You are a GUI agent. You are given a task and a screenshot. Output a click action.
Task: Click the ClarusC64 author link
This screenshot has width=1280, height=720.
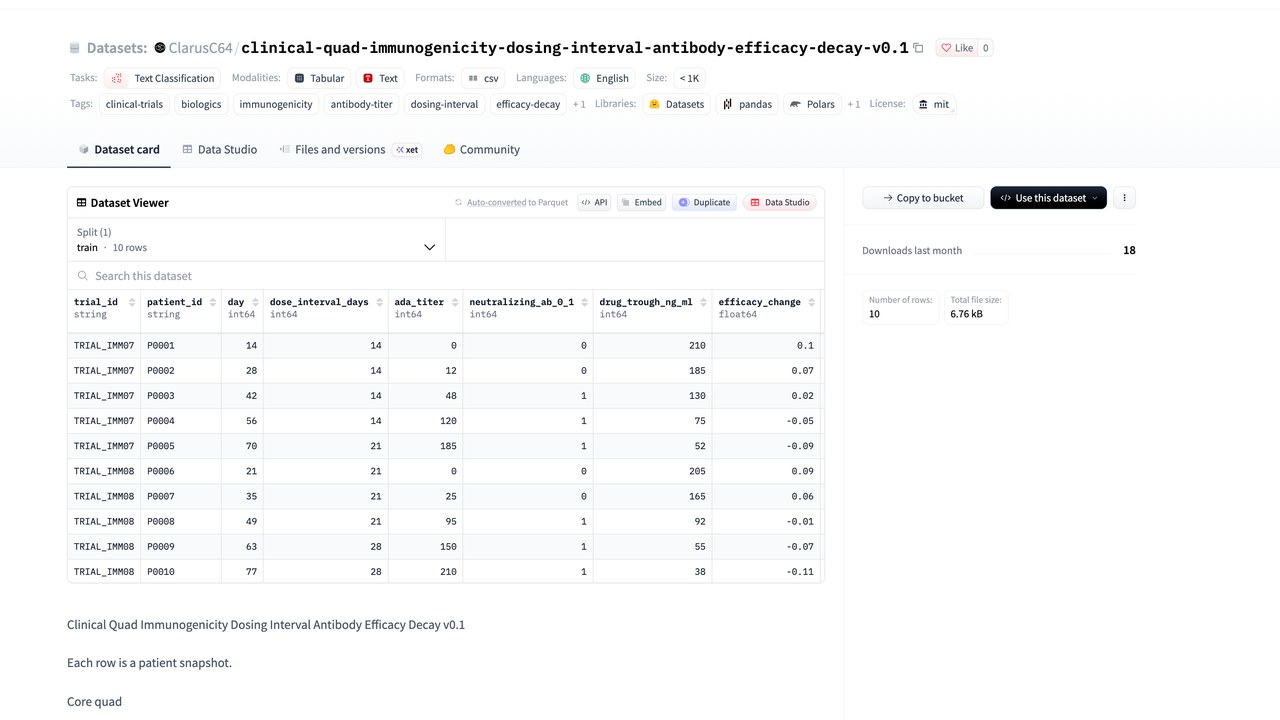pos(200,48)
